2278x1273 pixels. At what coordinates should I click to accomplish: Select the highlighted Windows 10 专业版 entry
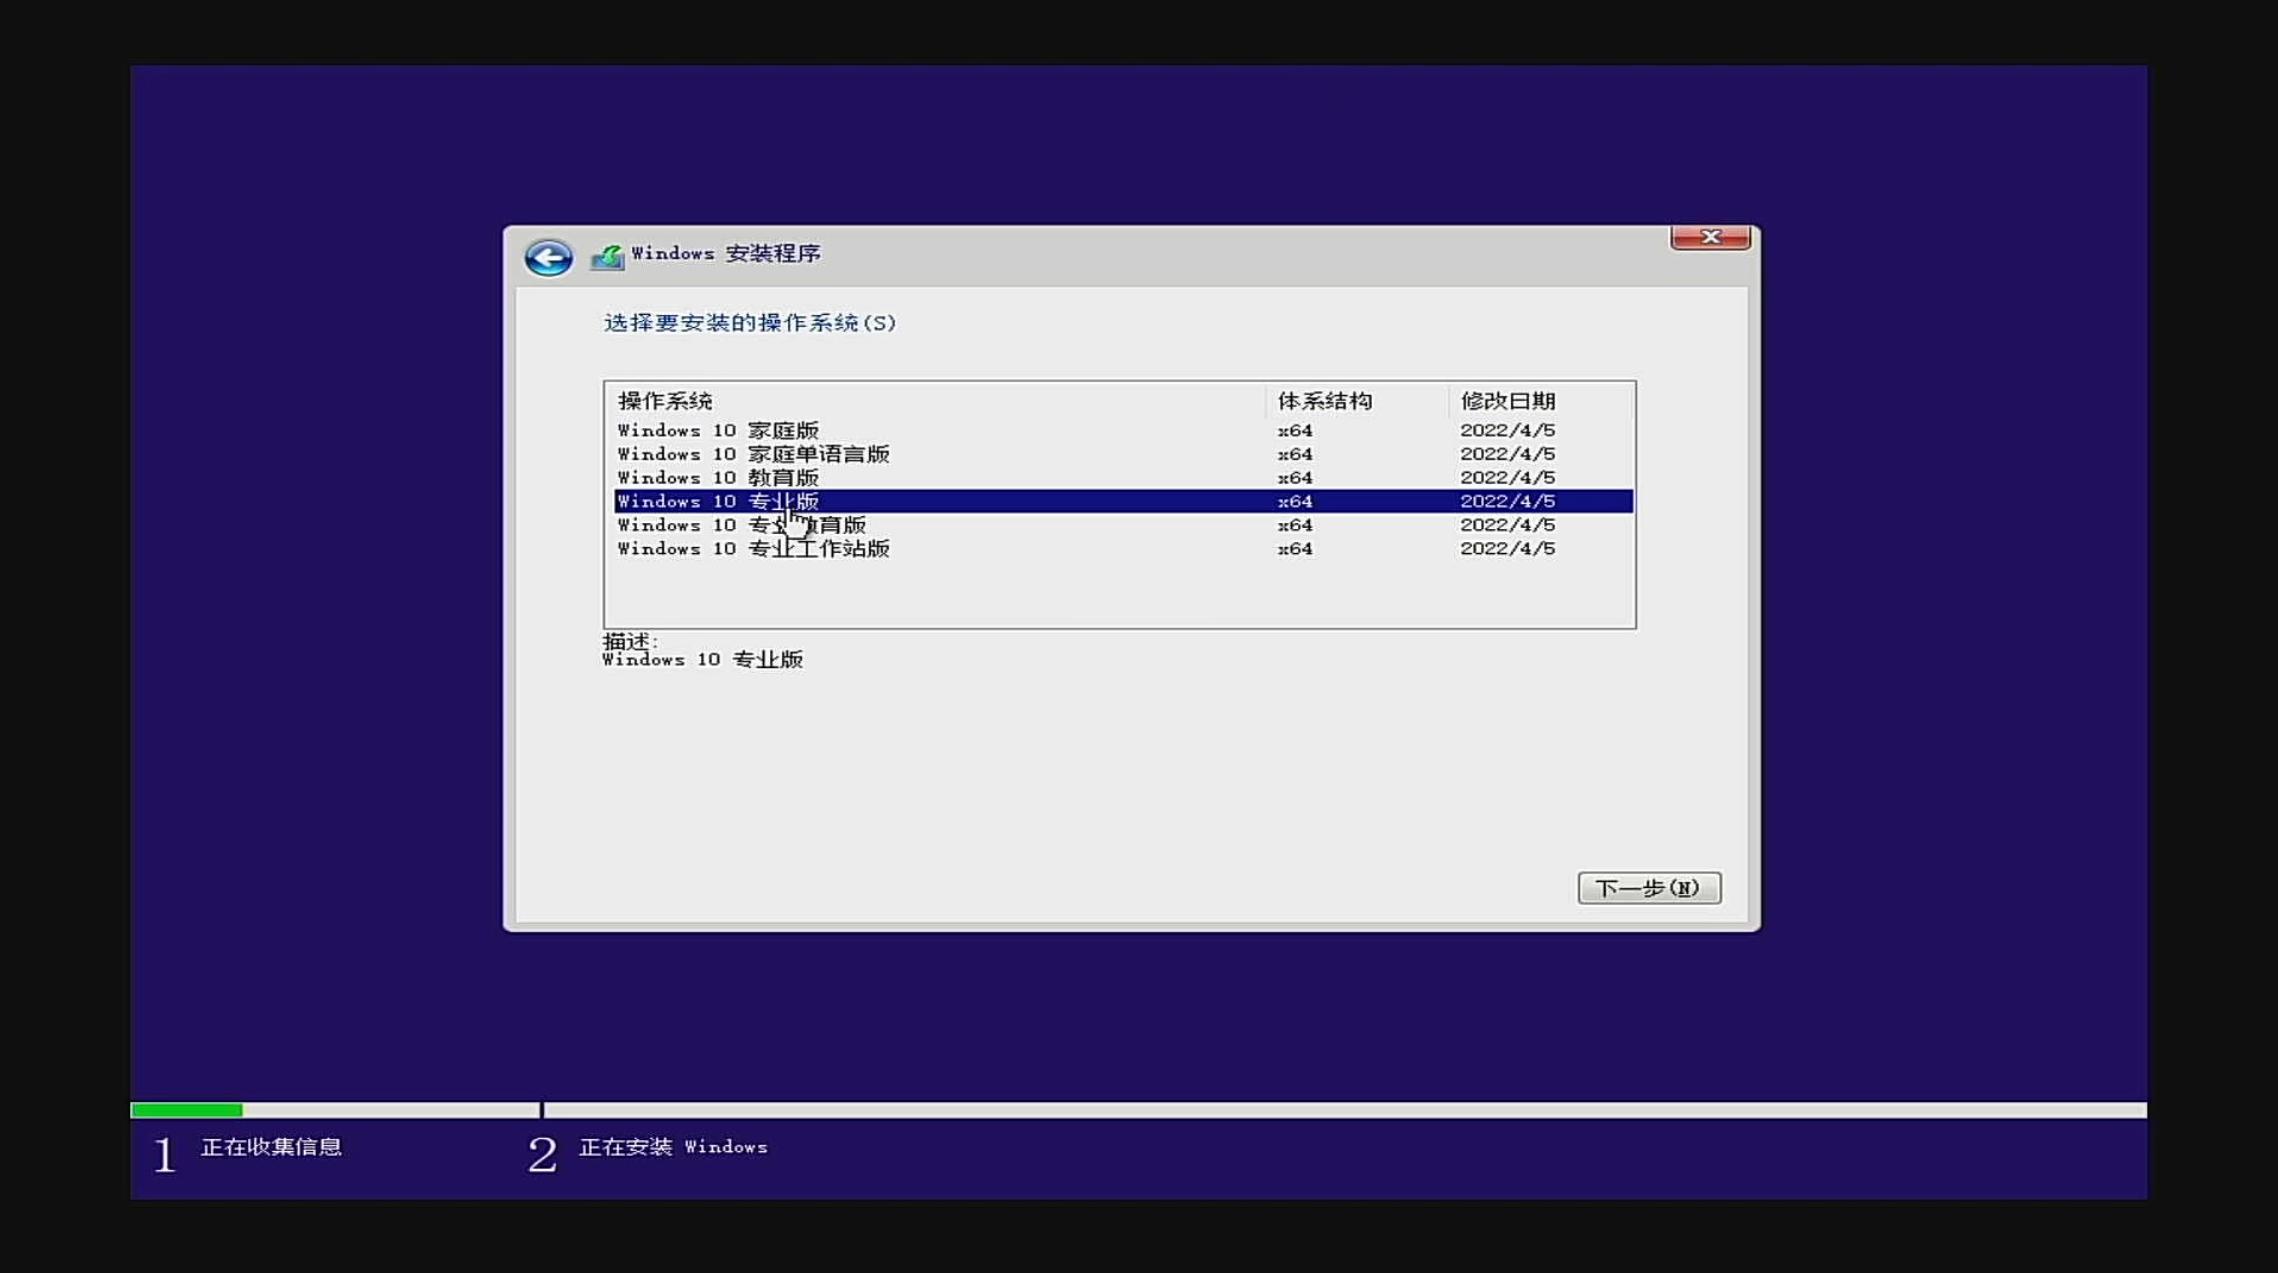coord(718,501)
